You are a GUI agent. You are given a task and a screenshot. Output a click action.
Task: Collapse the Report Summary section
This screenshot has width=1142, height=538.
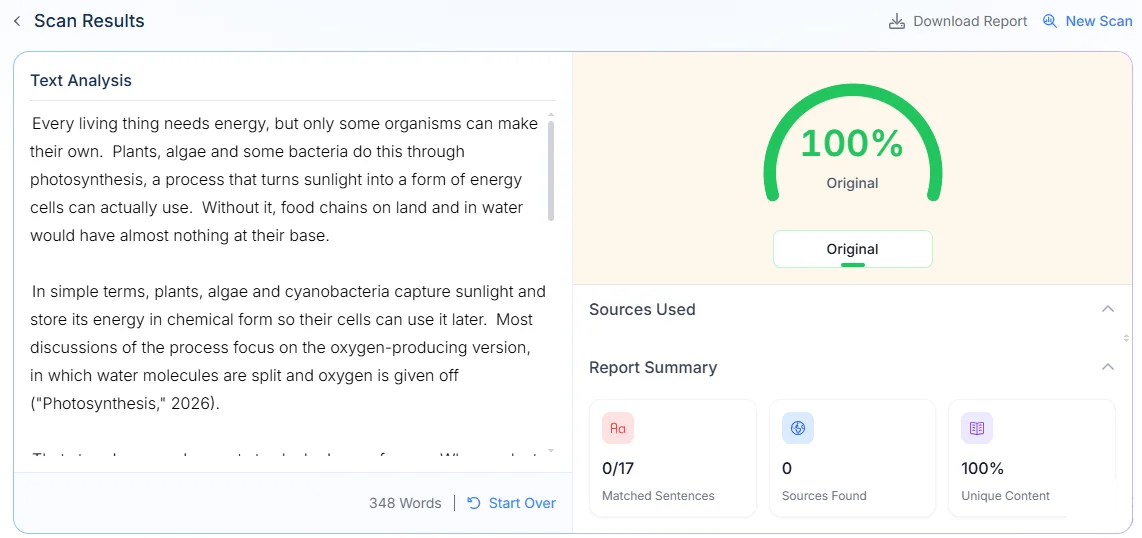(x=1108, y=367)
